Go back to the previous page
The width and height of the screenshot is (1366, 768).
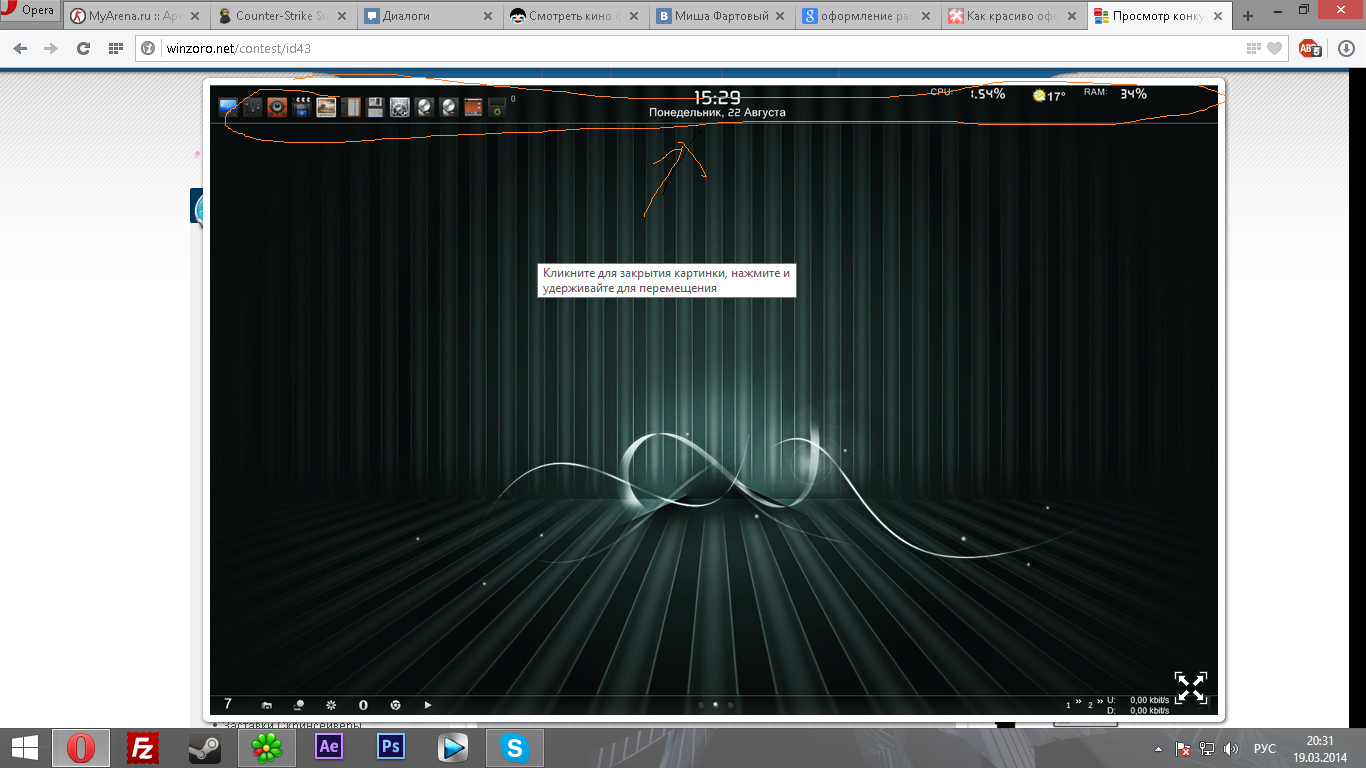pos(20,48)
